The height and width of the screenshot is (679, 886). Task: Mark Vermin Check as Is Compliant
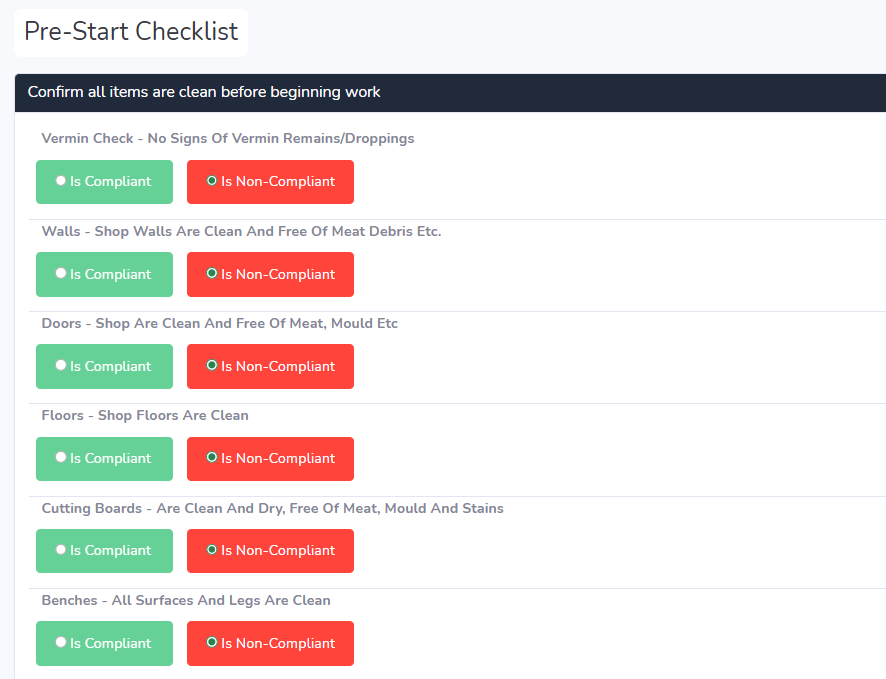pos(104,181)
